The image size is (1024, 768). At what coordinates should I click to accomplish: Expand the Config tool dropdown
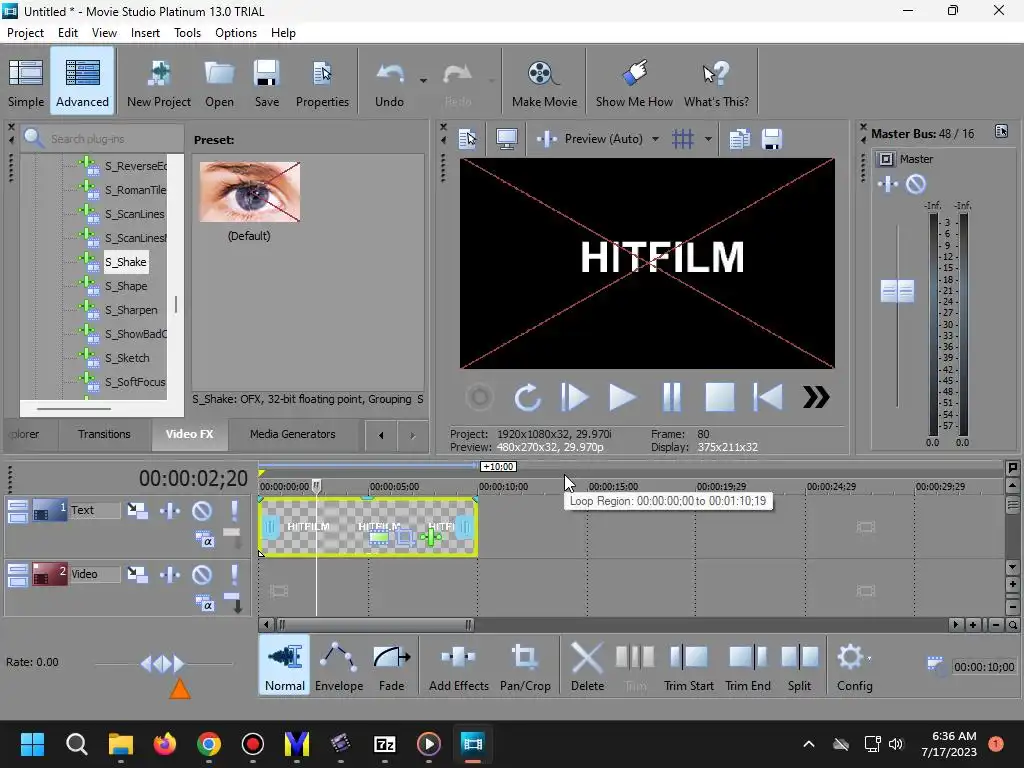pos(869,658)
